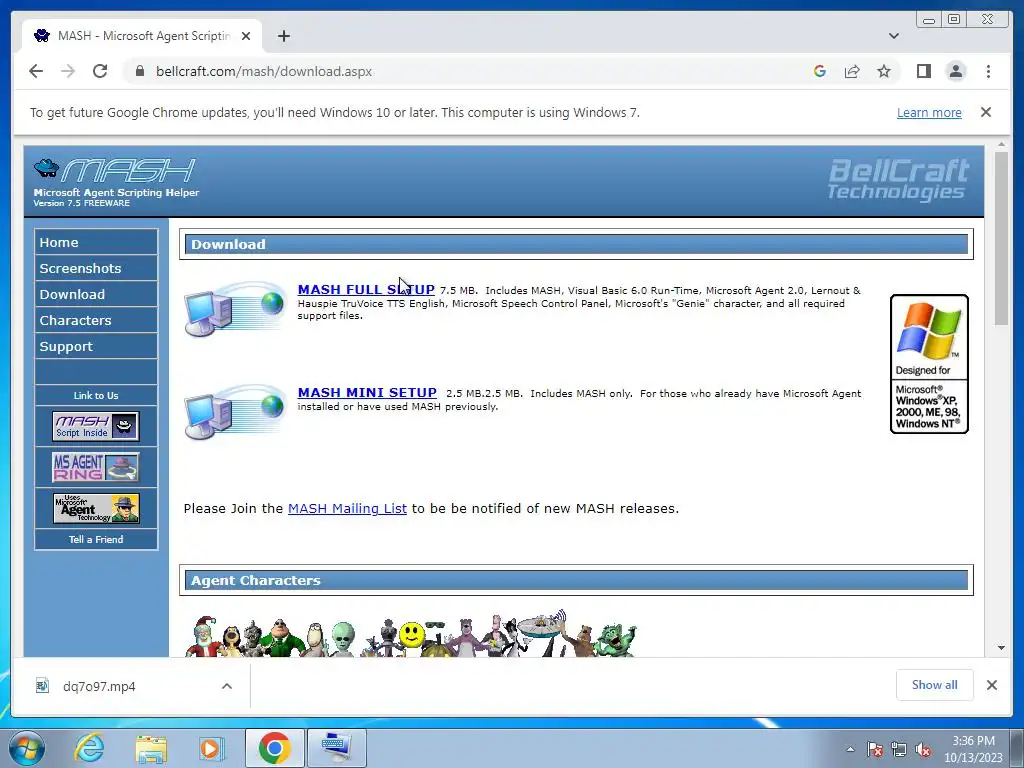Screen dimensions: 1024x768
Task: Expand the tab search chevron
Action: point(893,36)
